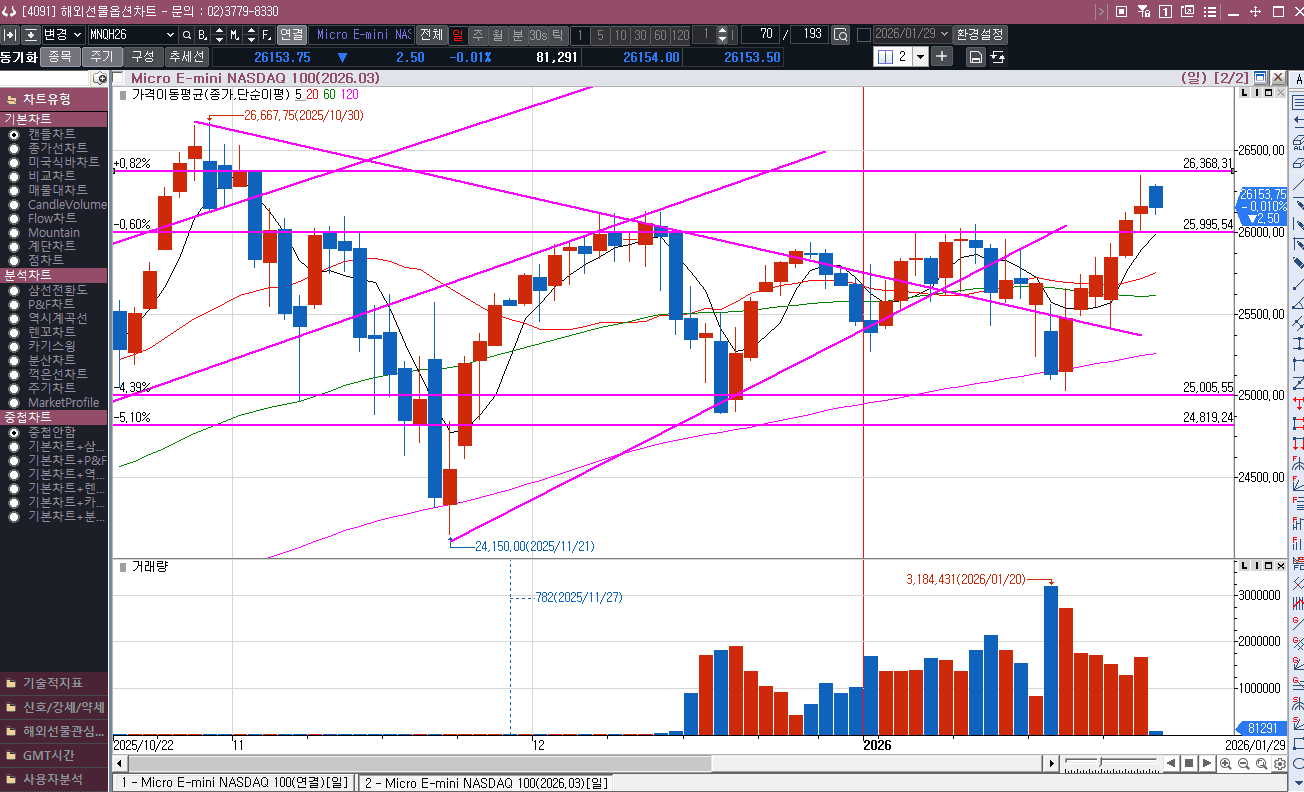
Task: Click the zoom in magnifier icon
Action: 1226,764
